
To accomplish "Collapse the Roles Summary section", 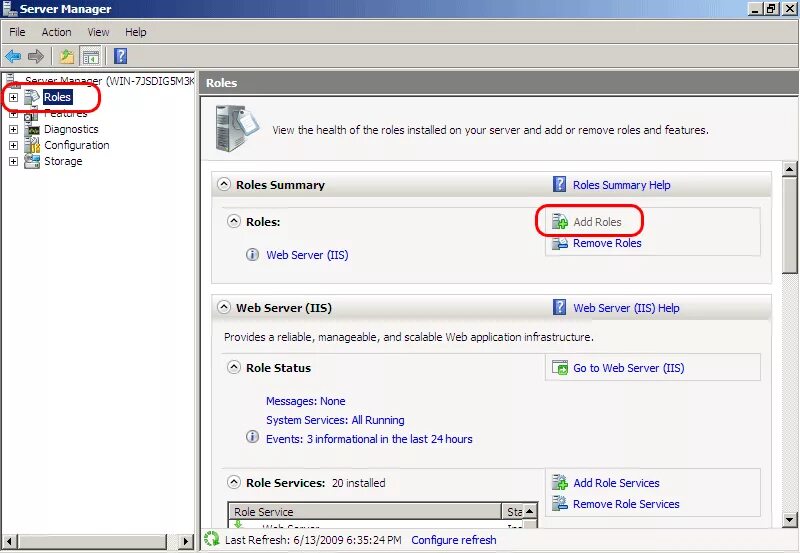I will click(223, 184).
